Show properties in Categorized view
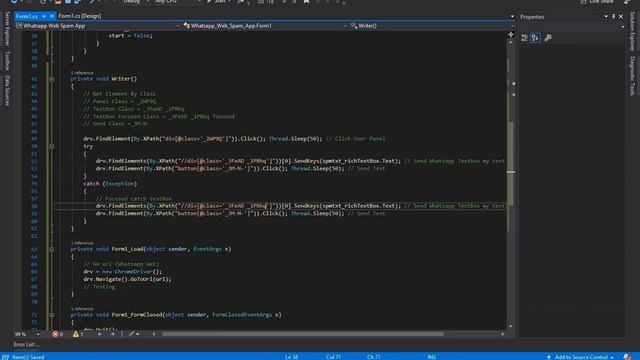 [525, 38]
